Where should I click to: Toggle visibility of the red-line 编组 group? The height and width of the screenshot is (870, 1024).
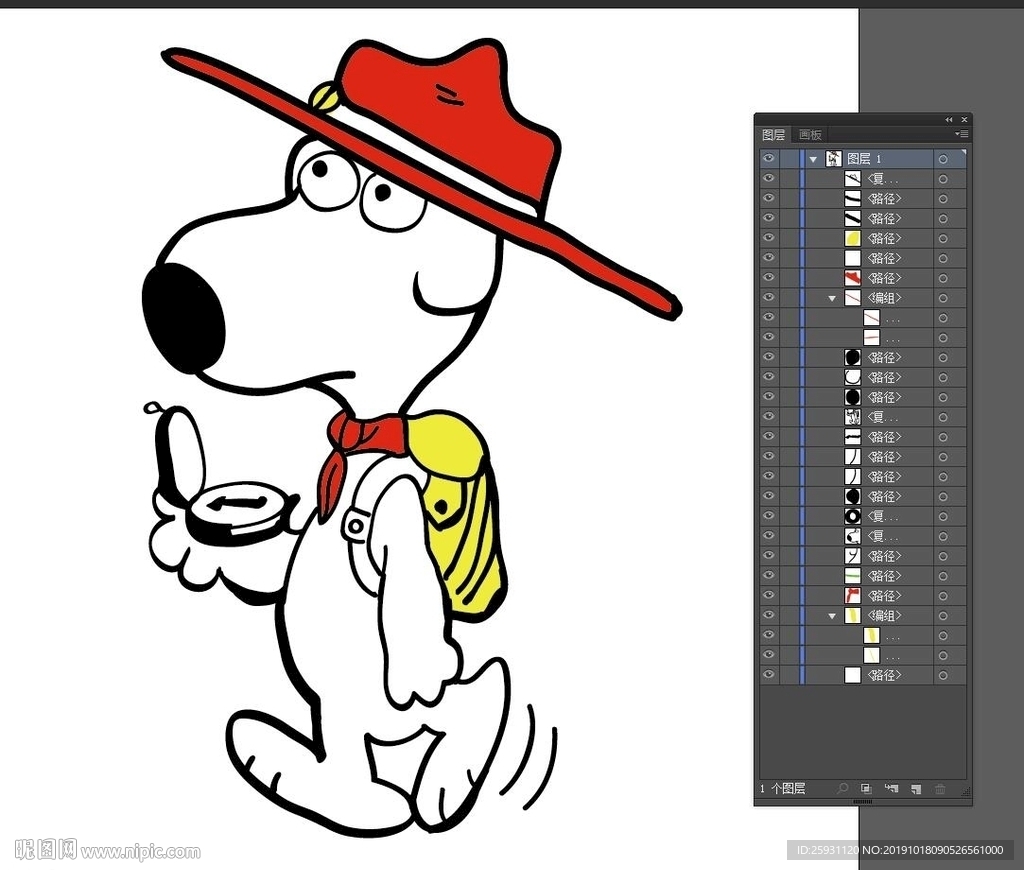769,297
